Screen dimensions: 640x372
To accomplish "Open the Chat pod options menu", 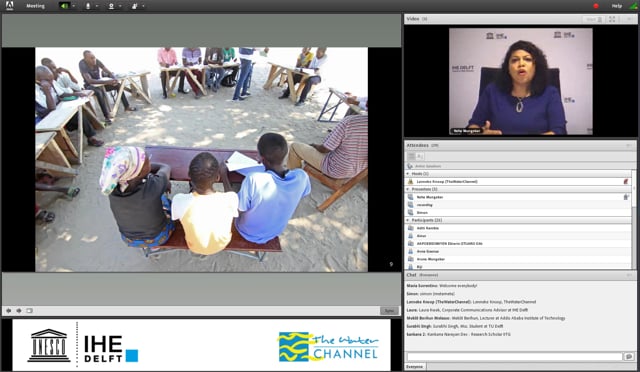I will point(629,275).
